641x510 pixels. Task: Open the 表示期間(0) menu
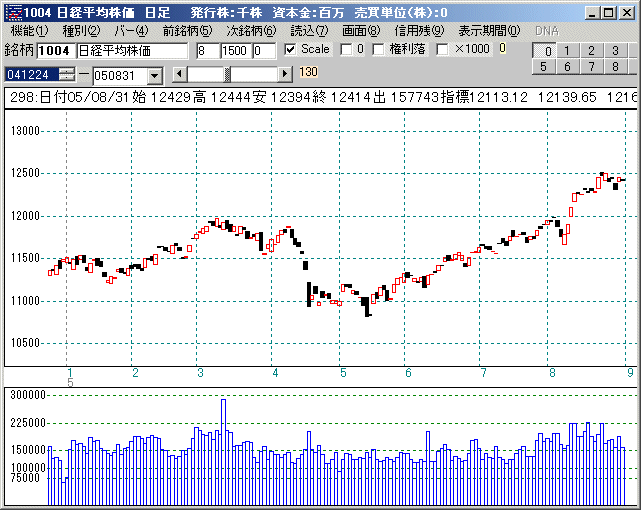tap(489, 31)
